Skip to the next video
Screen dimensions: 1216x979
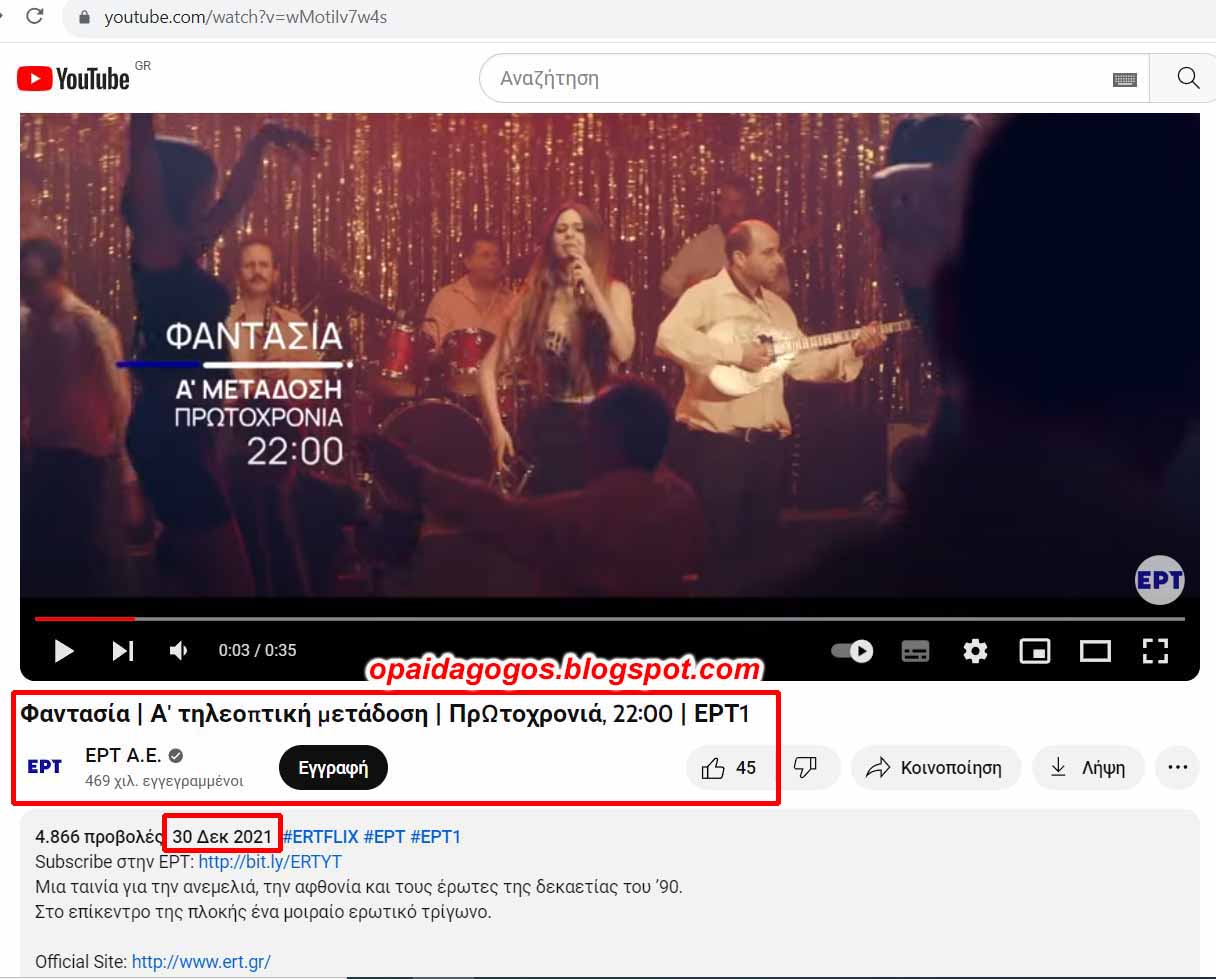click(123, 651)
